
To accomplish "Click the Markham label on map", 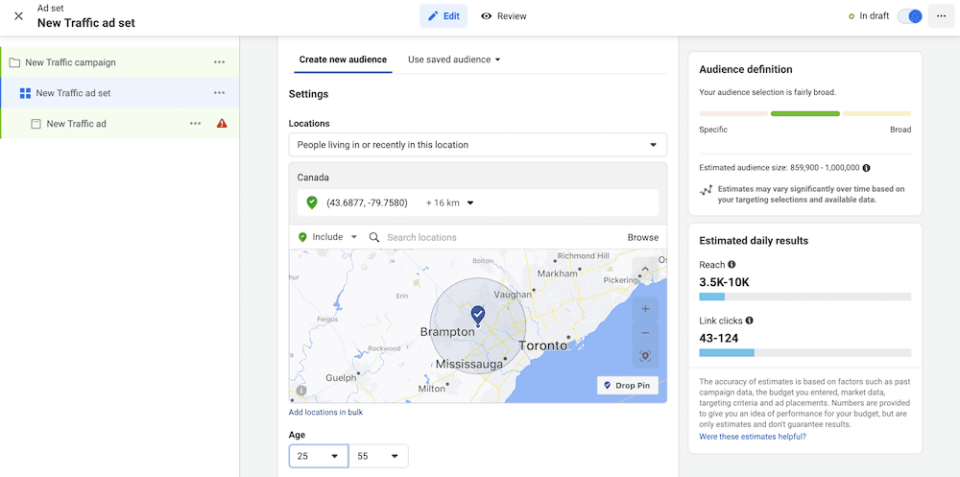I will (x=557, y=274).
